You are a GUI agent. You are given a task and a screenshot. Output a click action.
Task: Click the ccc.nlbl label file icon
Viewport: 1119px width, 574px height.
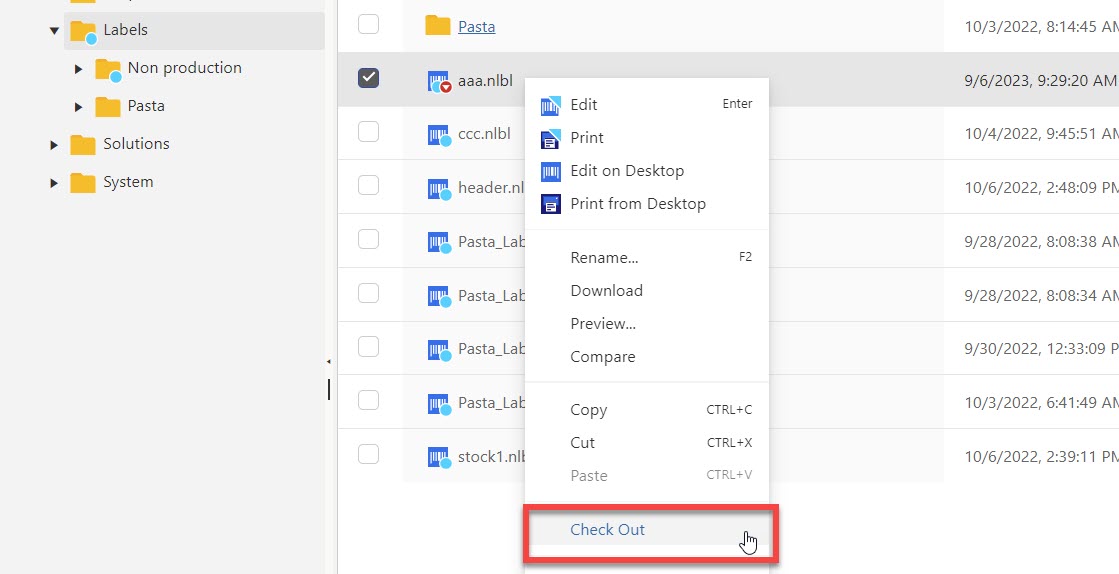click(x=438, y=134)
